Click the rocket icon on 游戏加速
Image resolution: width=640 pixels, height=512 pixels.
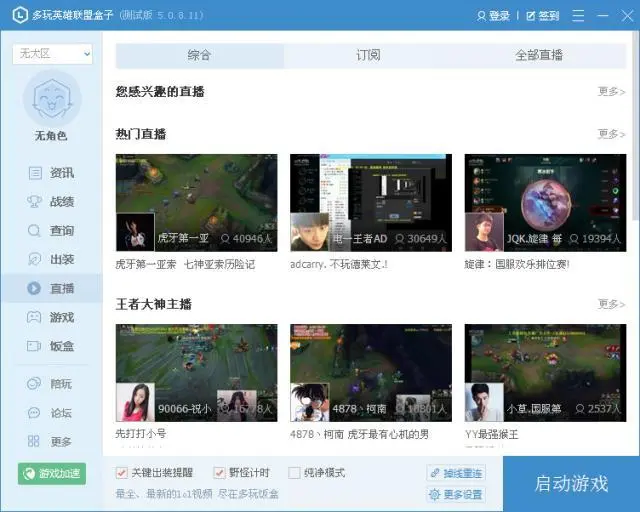(29, 474)
